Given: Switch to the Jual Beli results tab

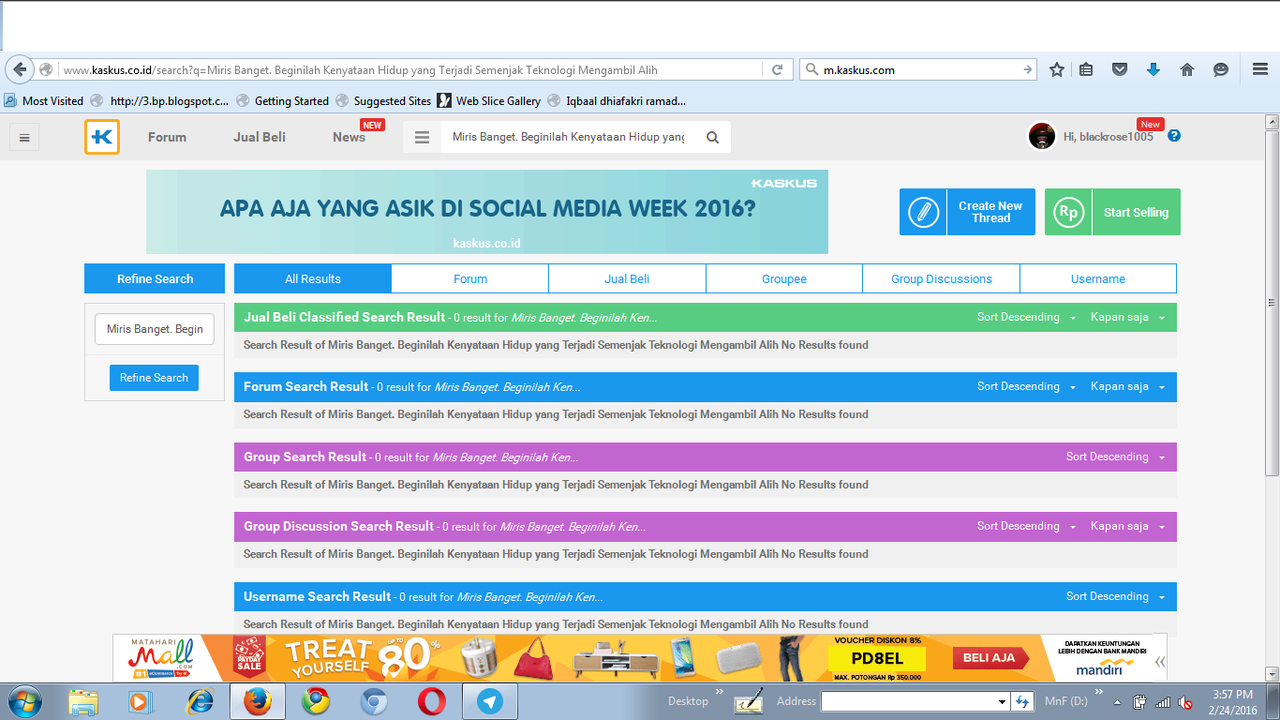Looking at the screenshot, I should click(627, 279).
